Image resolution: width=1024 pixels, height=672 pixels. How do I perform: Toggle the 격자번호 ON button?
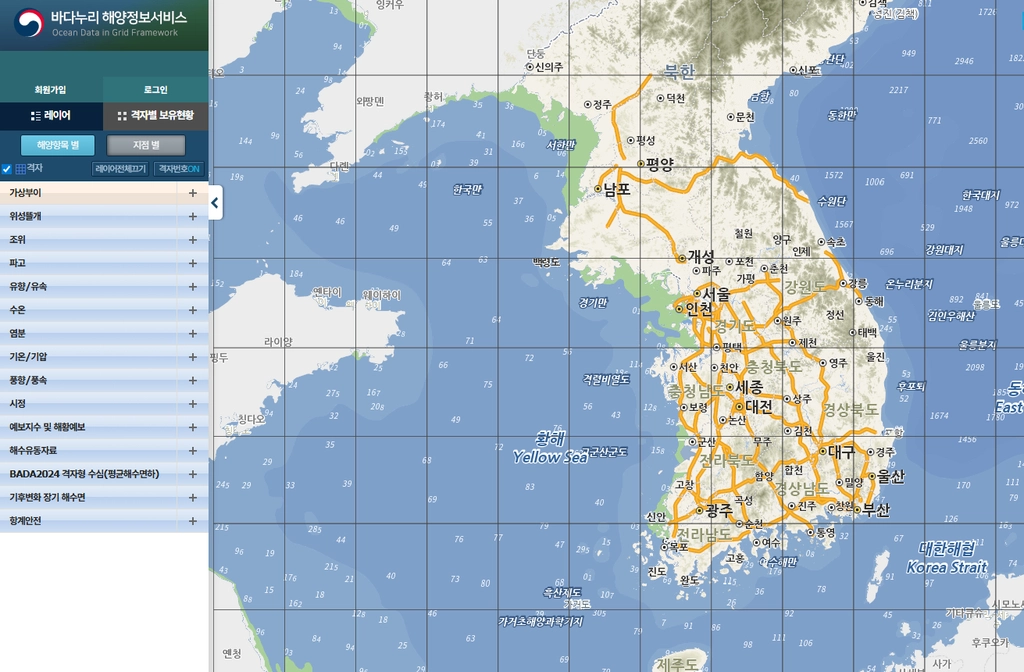[179, 169]
